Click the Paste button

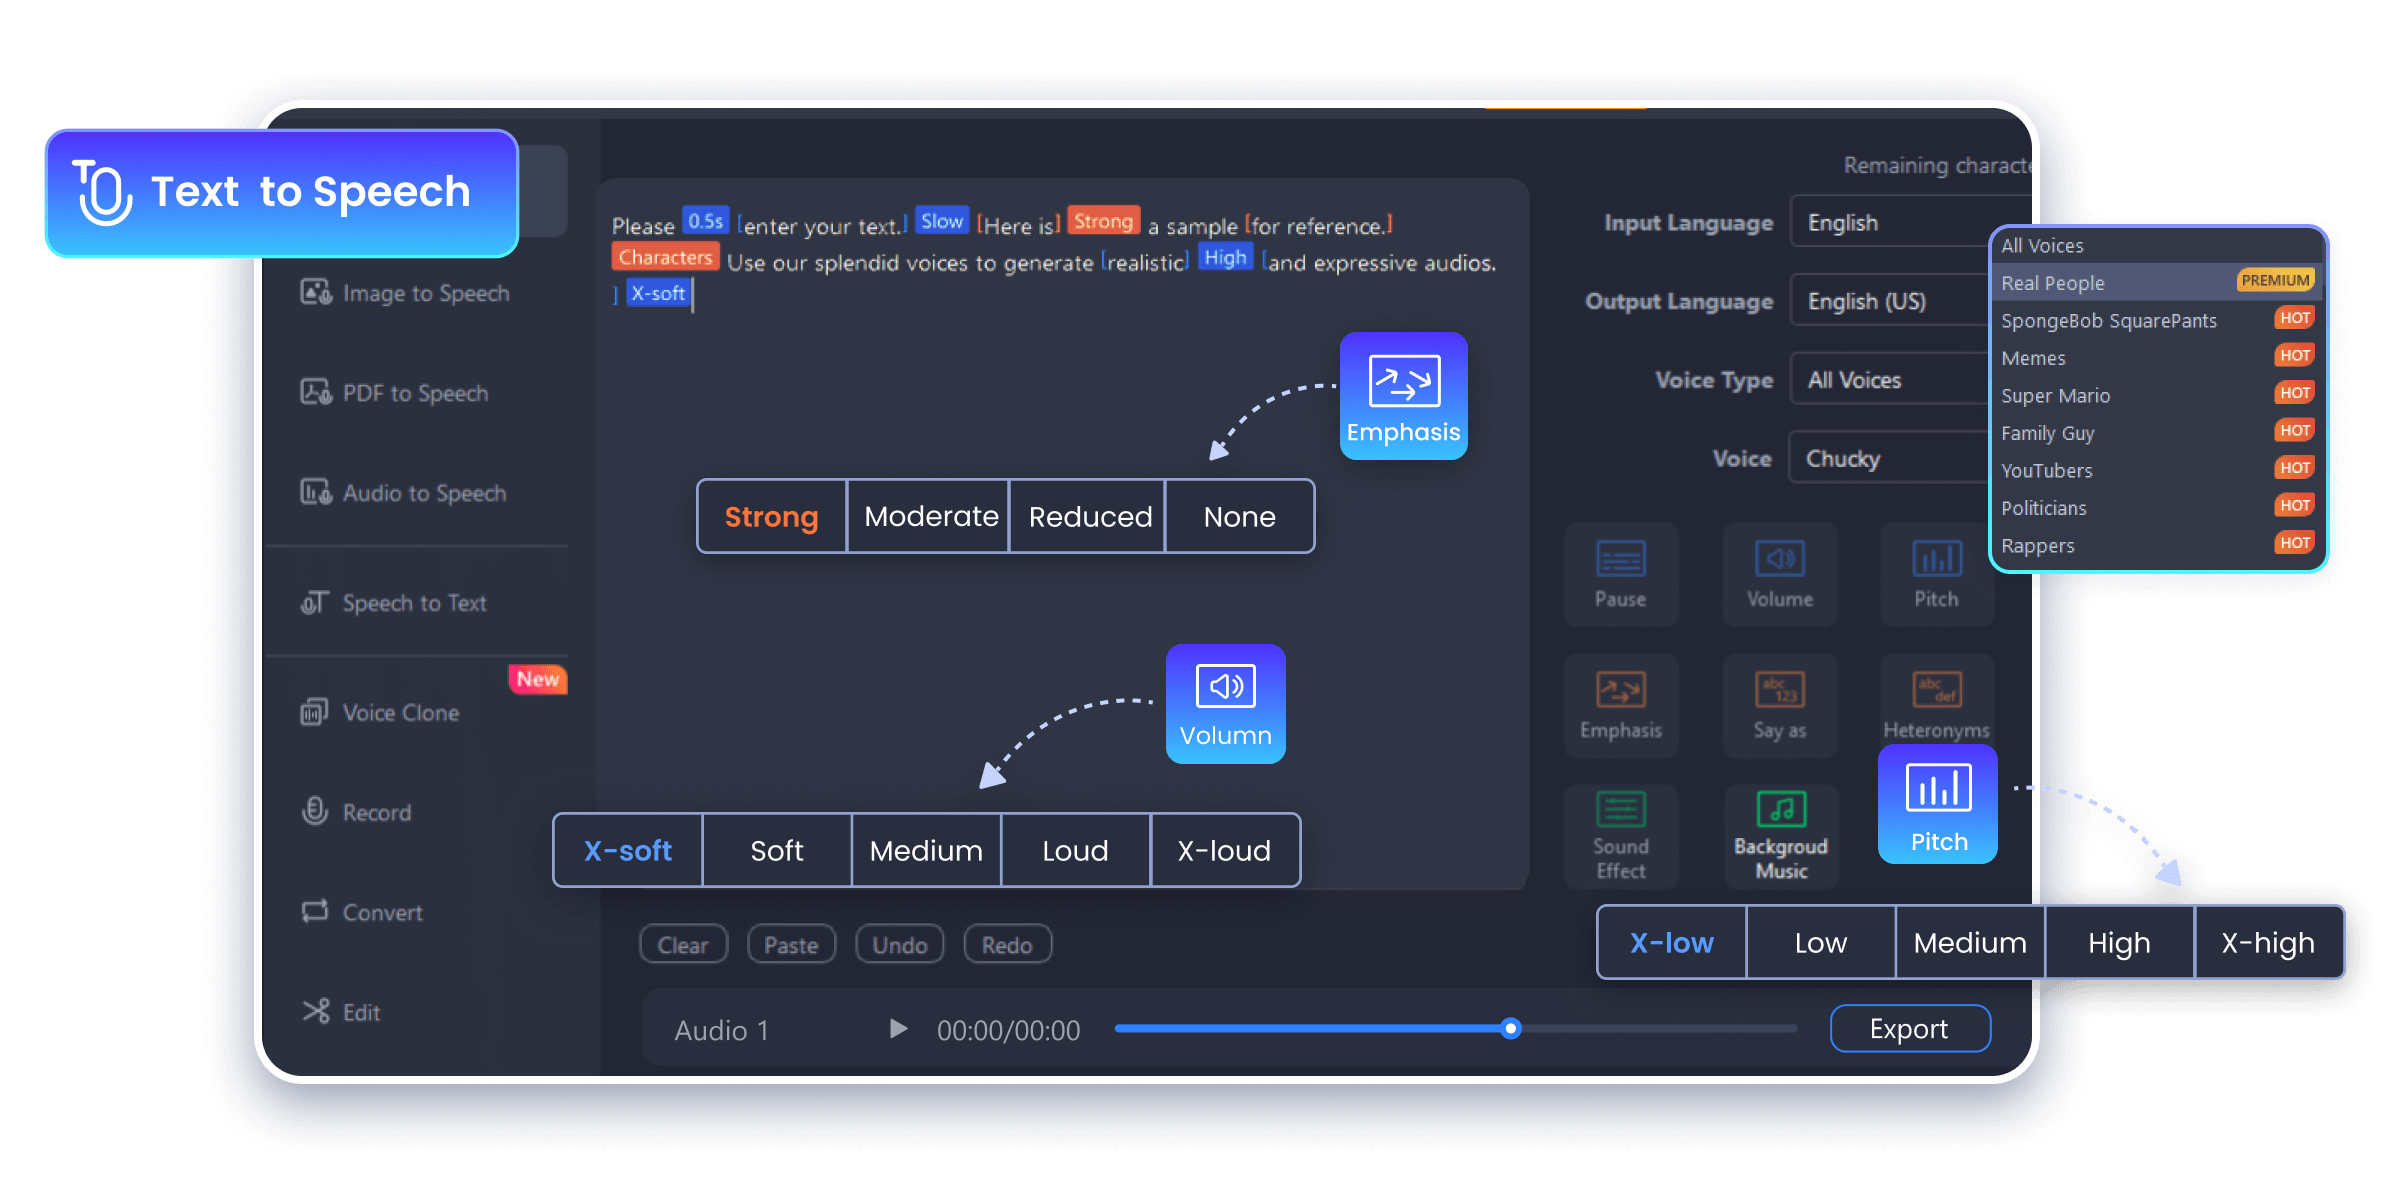point(782,946)
